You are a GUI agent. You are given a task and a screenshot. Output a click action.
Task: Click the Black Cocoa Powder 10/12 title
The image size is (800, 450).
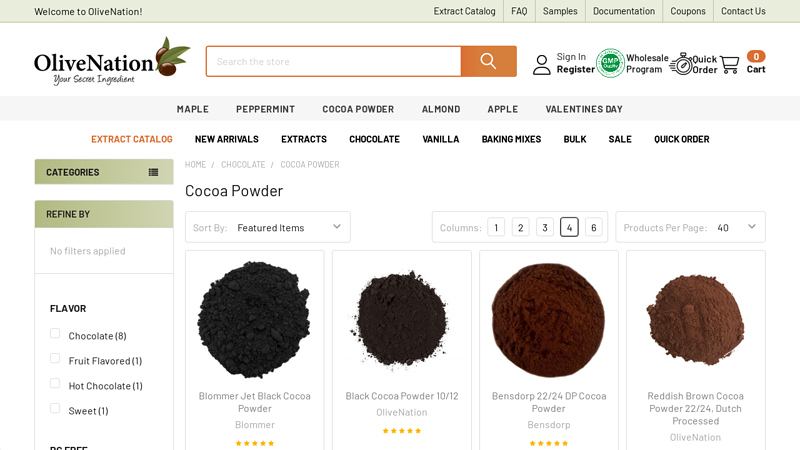pos(402,396)
